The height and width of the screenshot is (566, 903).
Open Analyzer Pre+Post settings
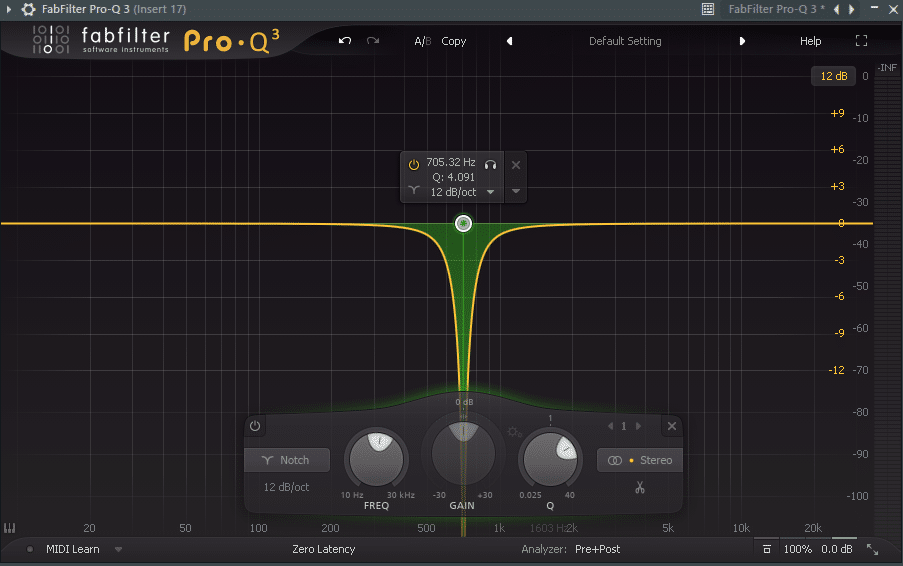597,549
